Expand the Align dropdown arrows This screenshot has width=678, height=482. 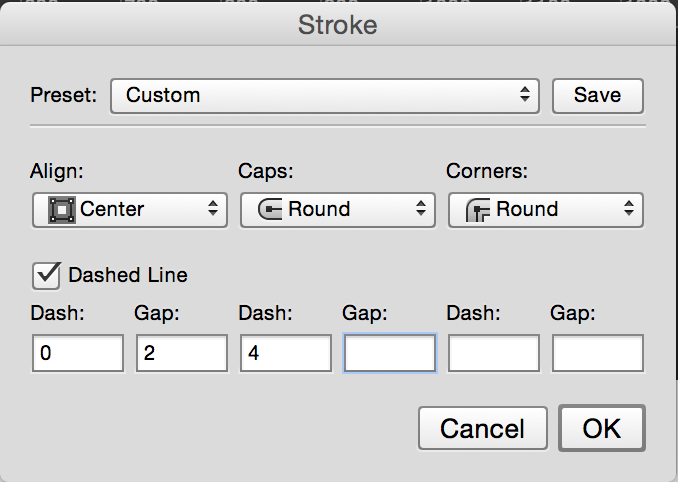(x=212, y=209)
